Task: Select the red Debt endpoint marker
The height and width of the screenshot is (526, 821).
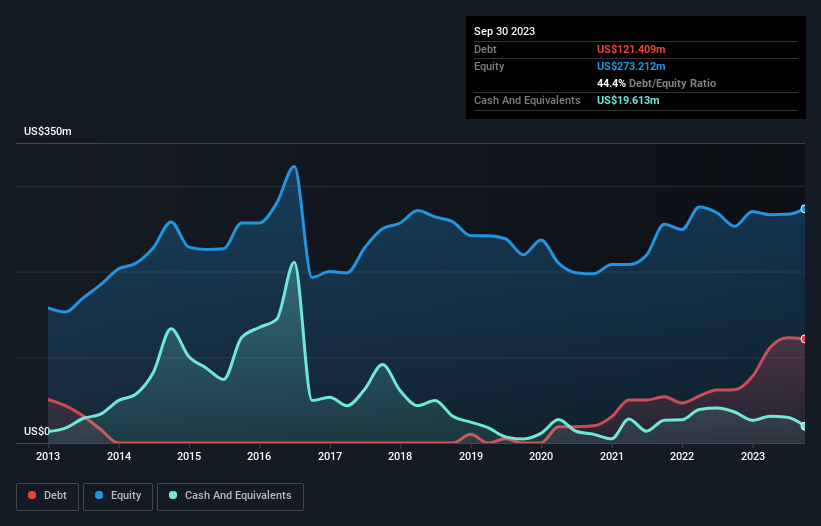Action: tap(804, 339)
